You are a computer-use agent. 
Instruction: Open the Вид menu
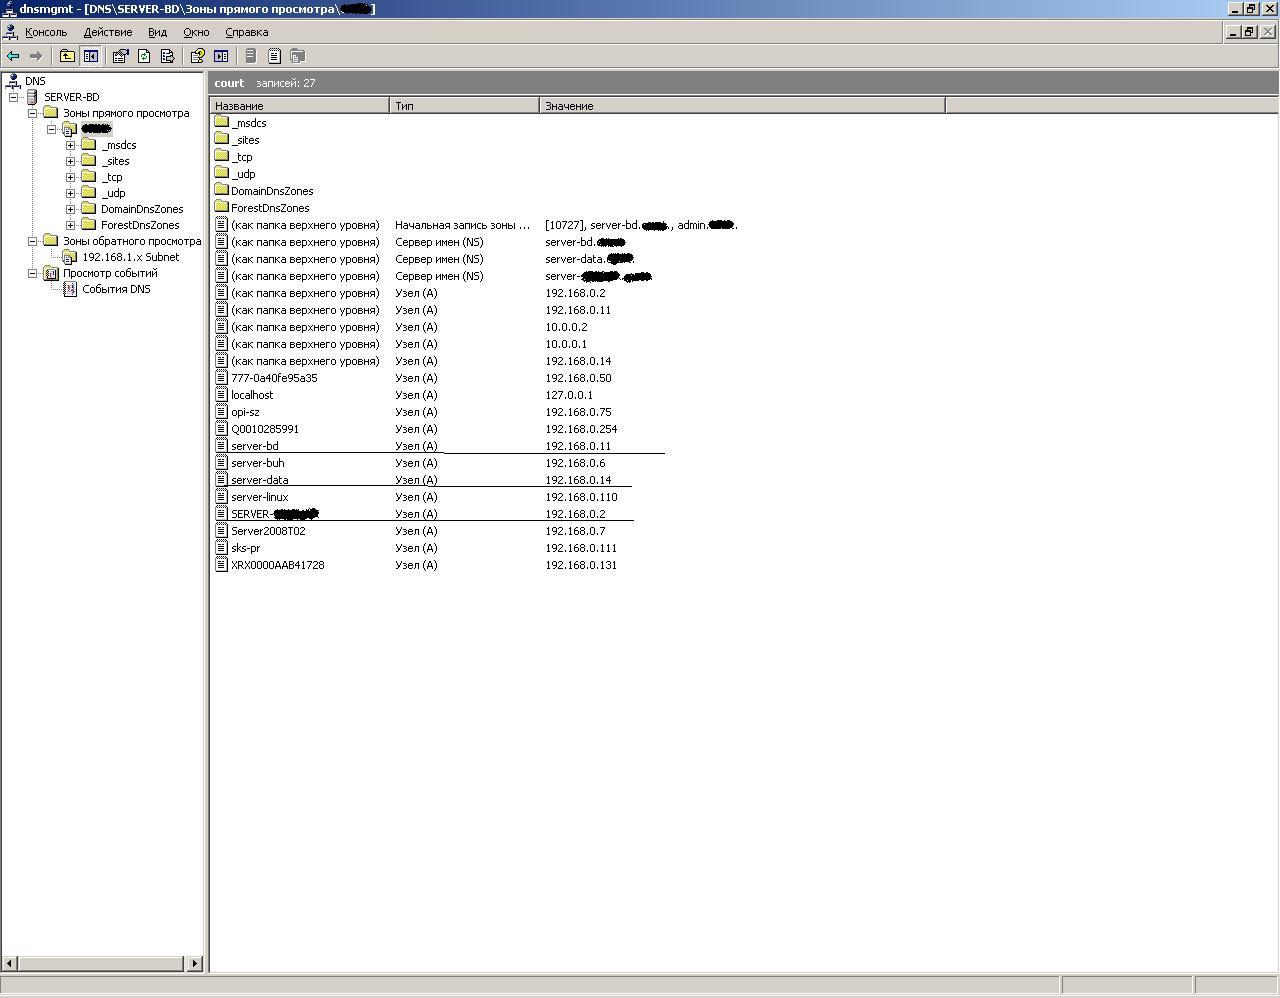coord(157,32)
